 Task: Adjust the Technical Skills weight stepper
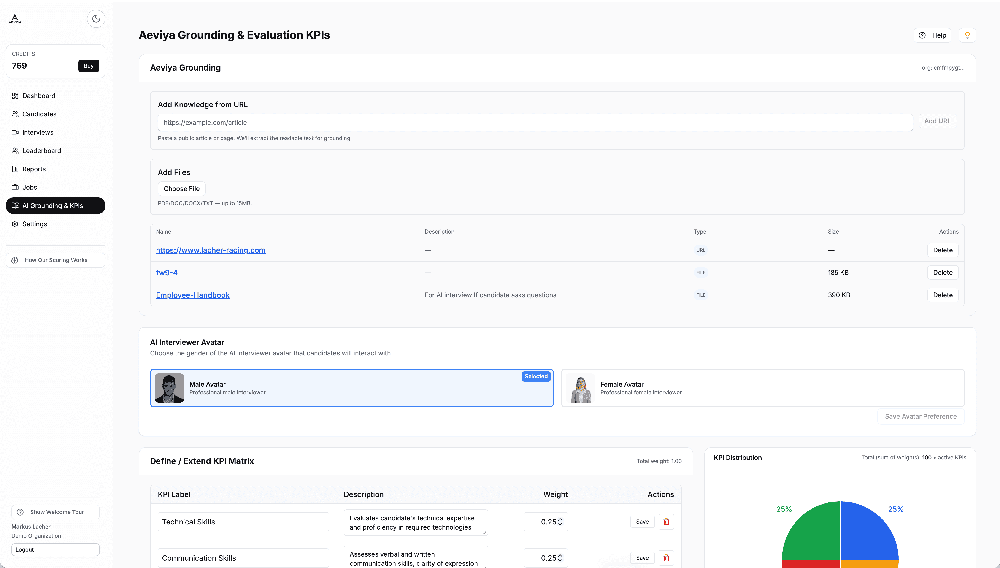pos(545,522)
